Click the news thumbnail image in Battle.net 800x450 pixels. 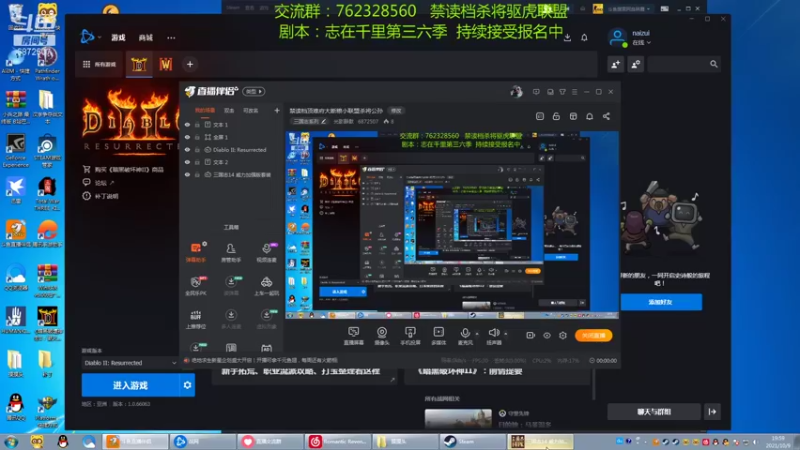coord(458,418)
